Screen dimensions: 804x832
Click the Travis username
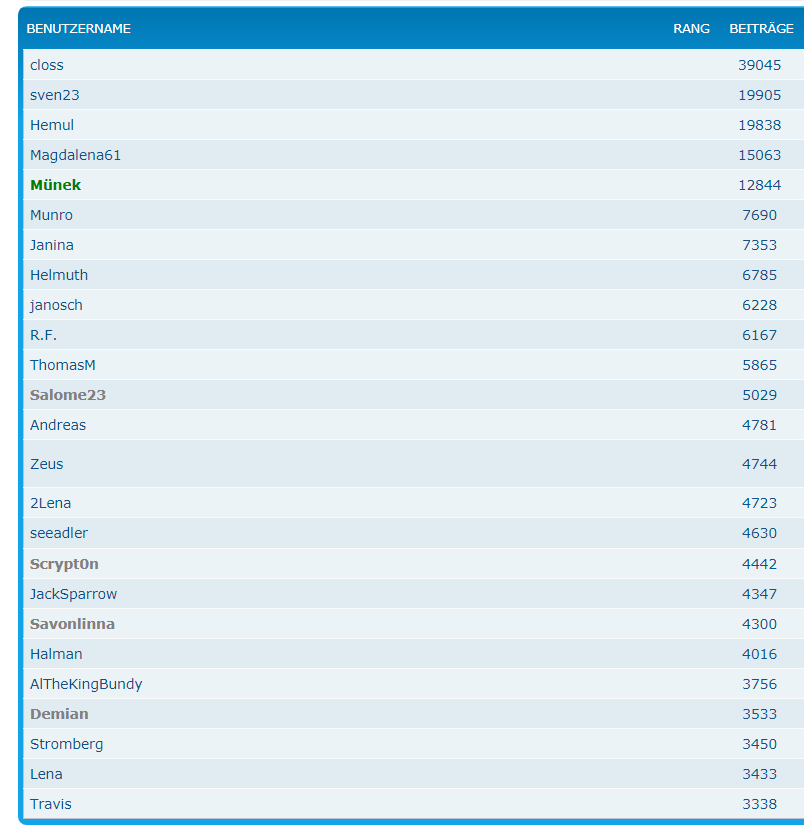[51, 804]
